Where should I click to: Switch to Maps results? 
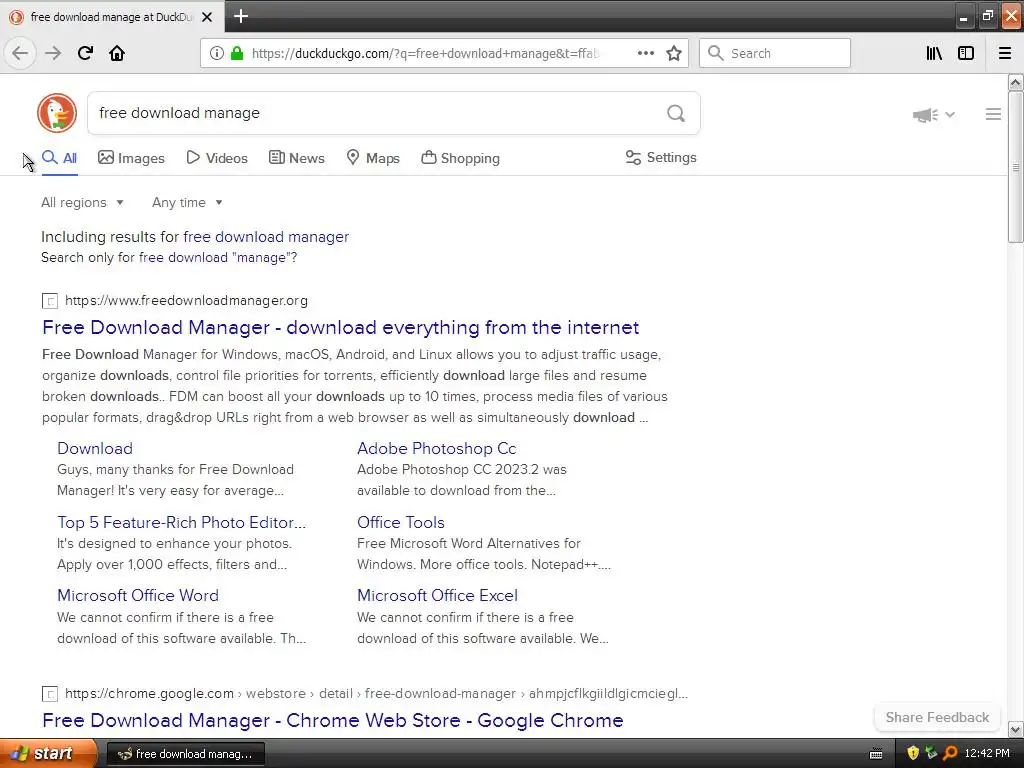(x=373, y=158)
